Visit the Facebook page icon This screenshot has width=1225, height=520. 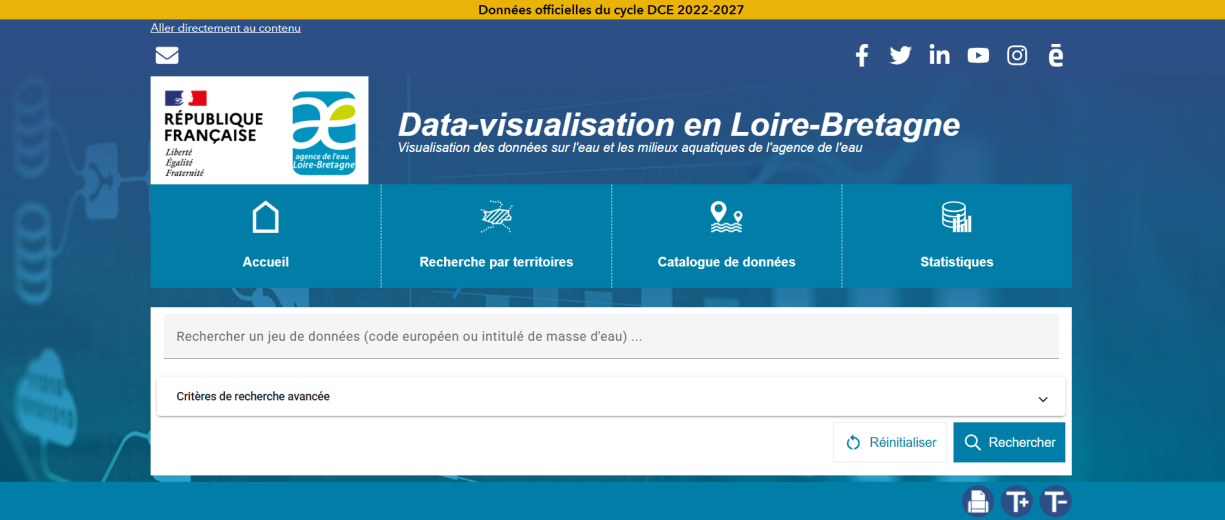pyautogui.click(x=862, y=55)
